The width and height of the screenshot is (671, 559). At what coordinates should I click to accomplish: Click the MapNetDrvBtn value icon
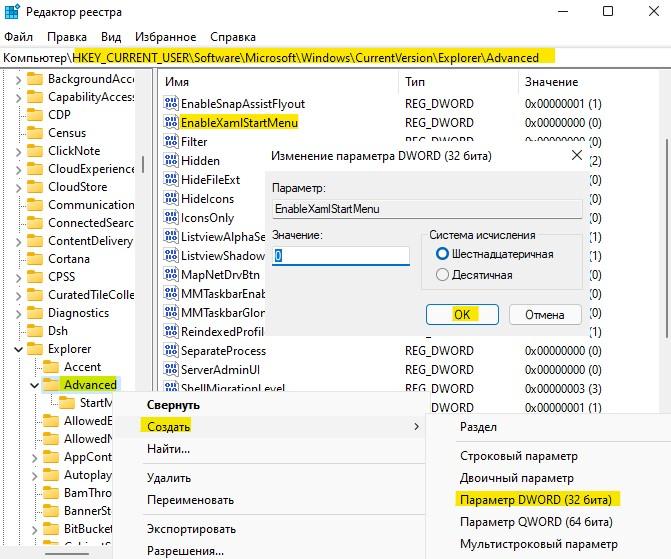tap(171, 274)
